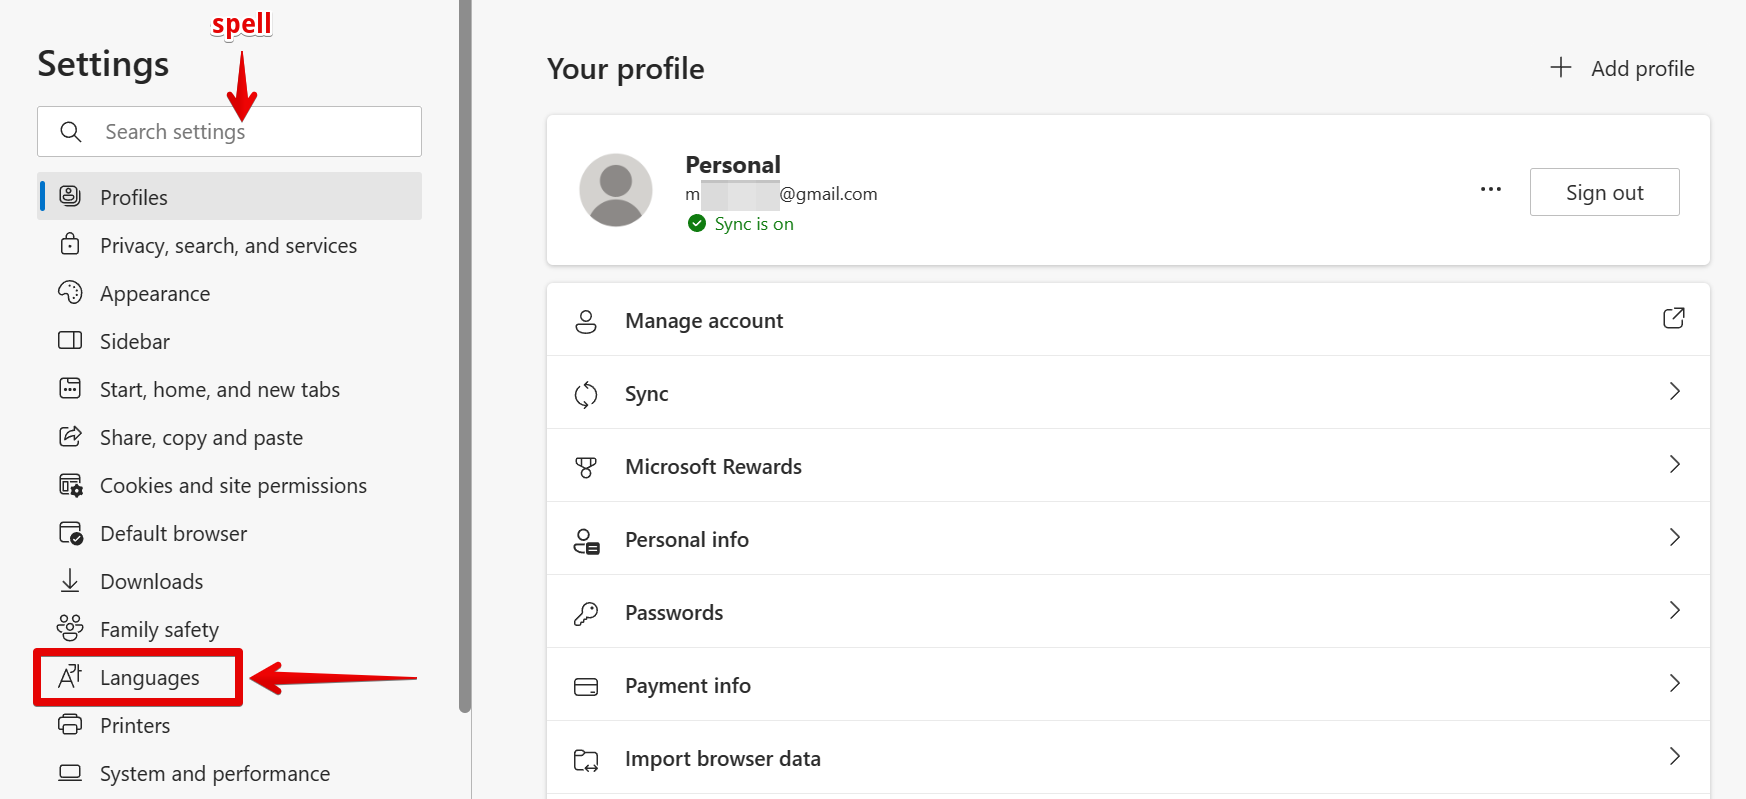The width and height of the screenshot is (1746, 799).
Task: Click the Appearance palette icon
Action: tap(70, 292)
